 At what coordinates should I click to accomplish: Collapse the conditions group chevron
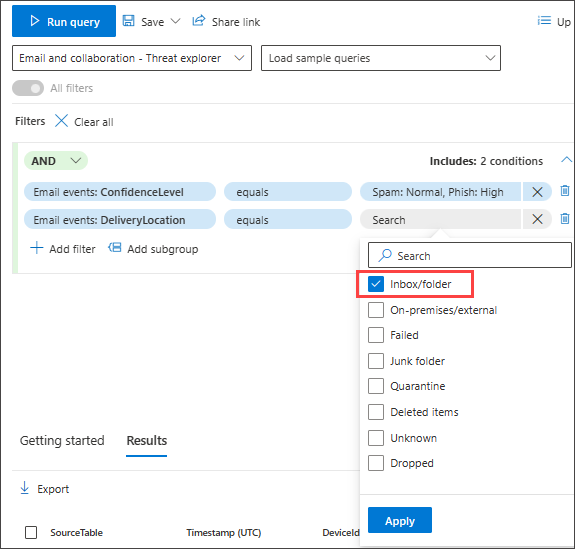[x=566, y=160]
